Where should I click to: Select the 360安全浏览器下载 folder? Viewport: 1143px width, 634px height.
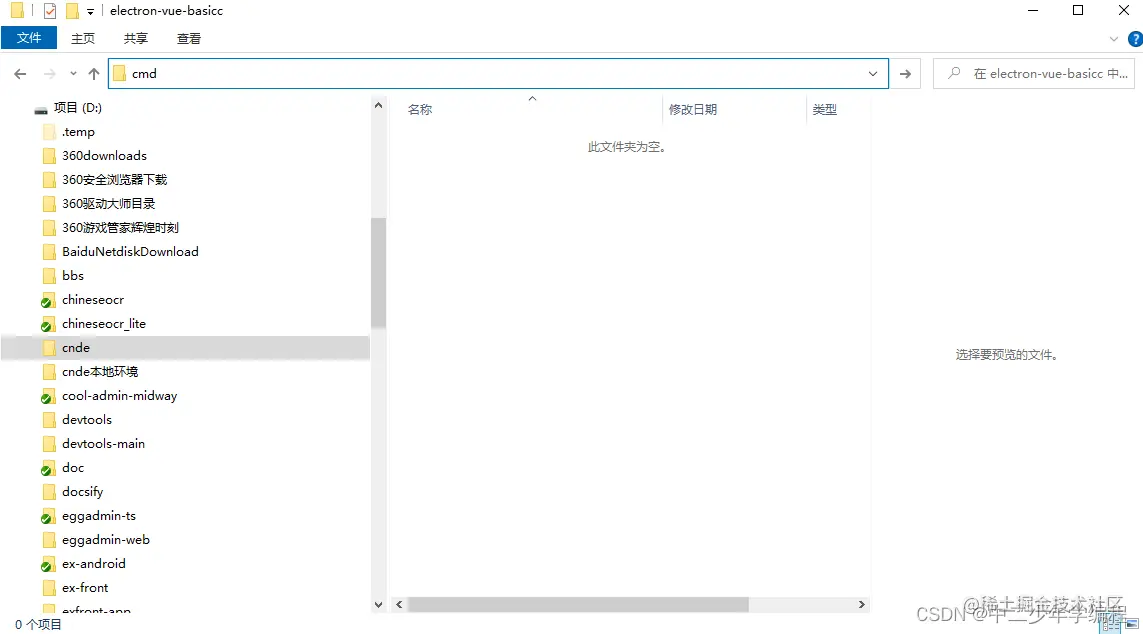114,180
